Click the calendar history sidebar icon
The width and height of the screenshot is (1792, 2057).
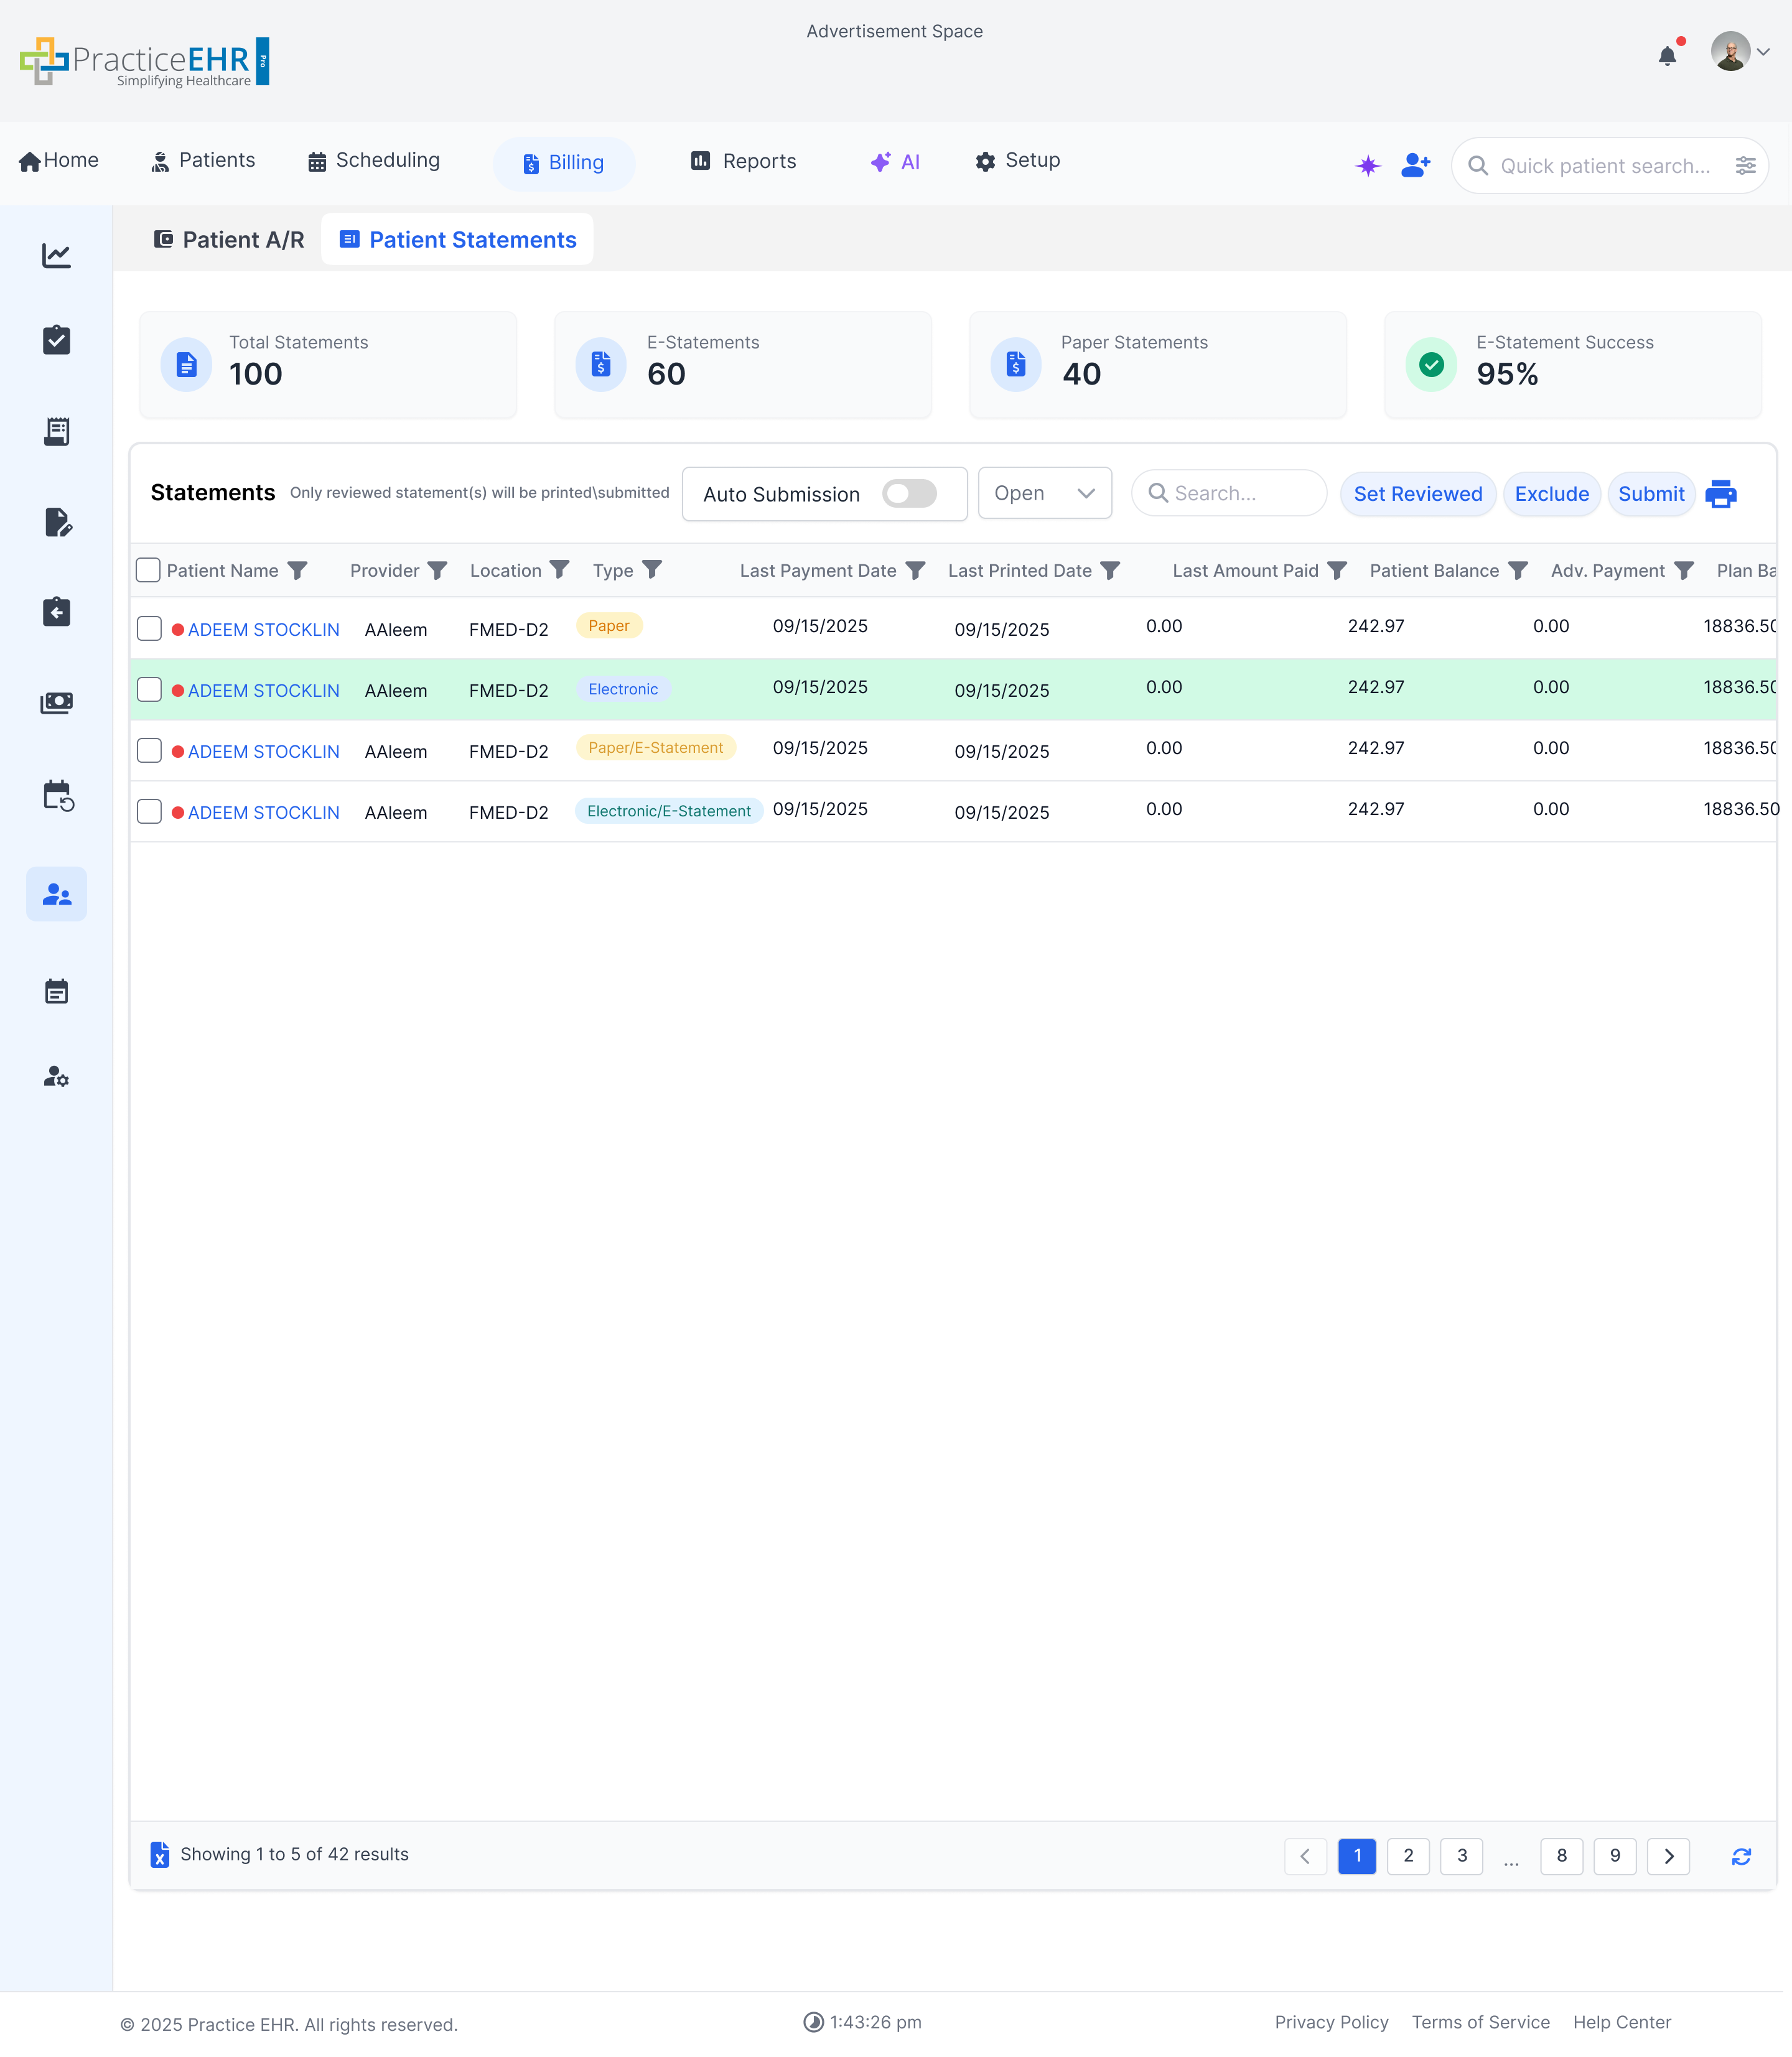pos(57,795)
